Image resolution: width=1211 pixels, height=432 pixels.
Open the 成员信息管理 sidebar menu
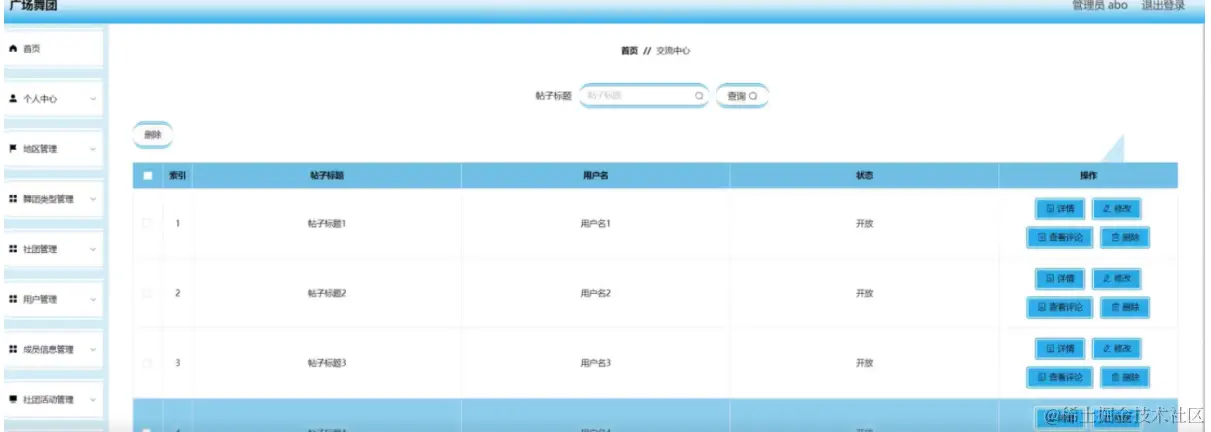pos(52,349)
